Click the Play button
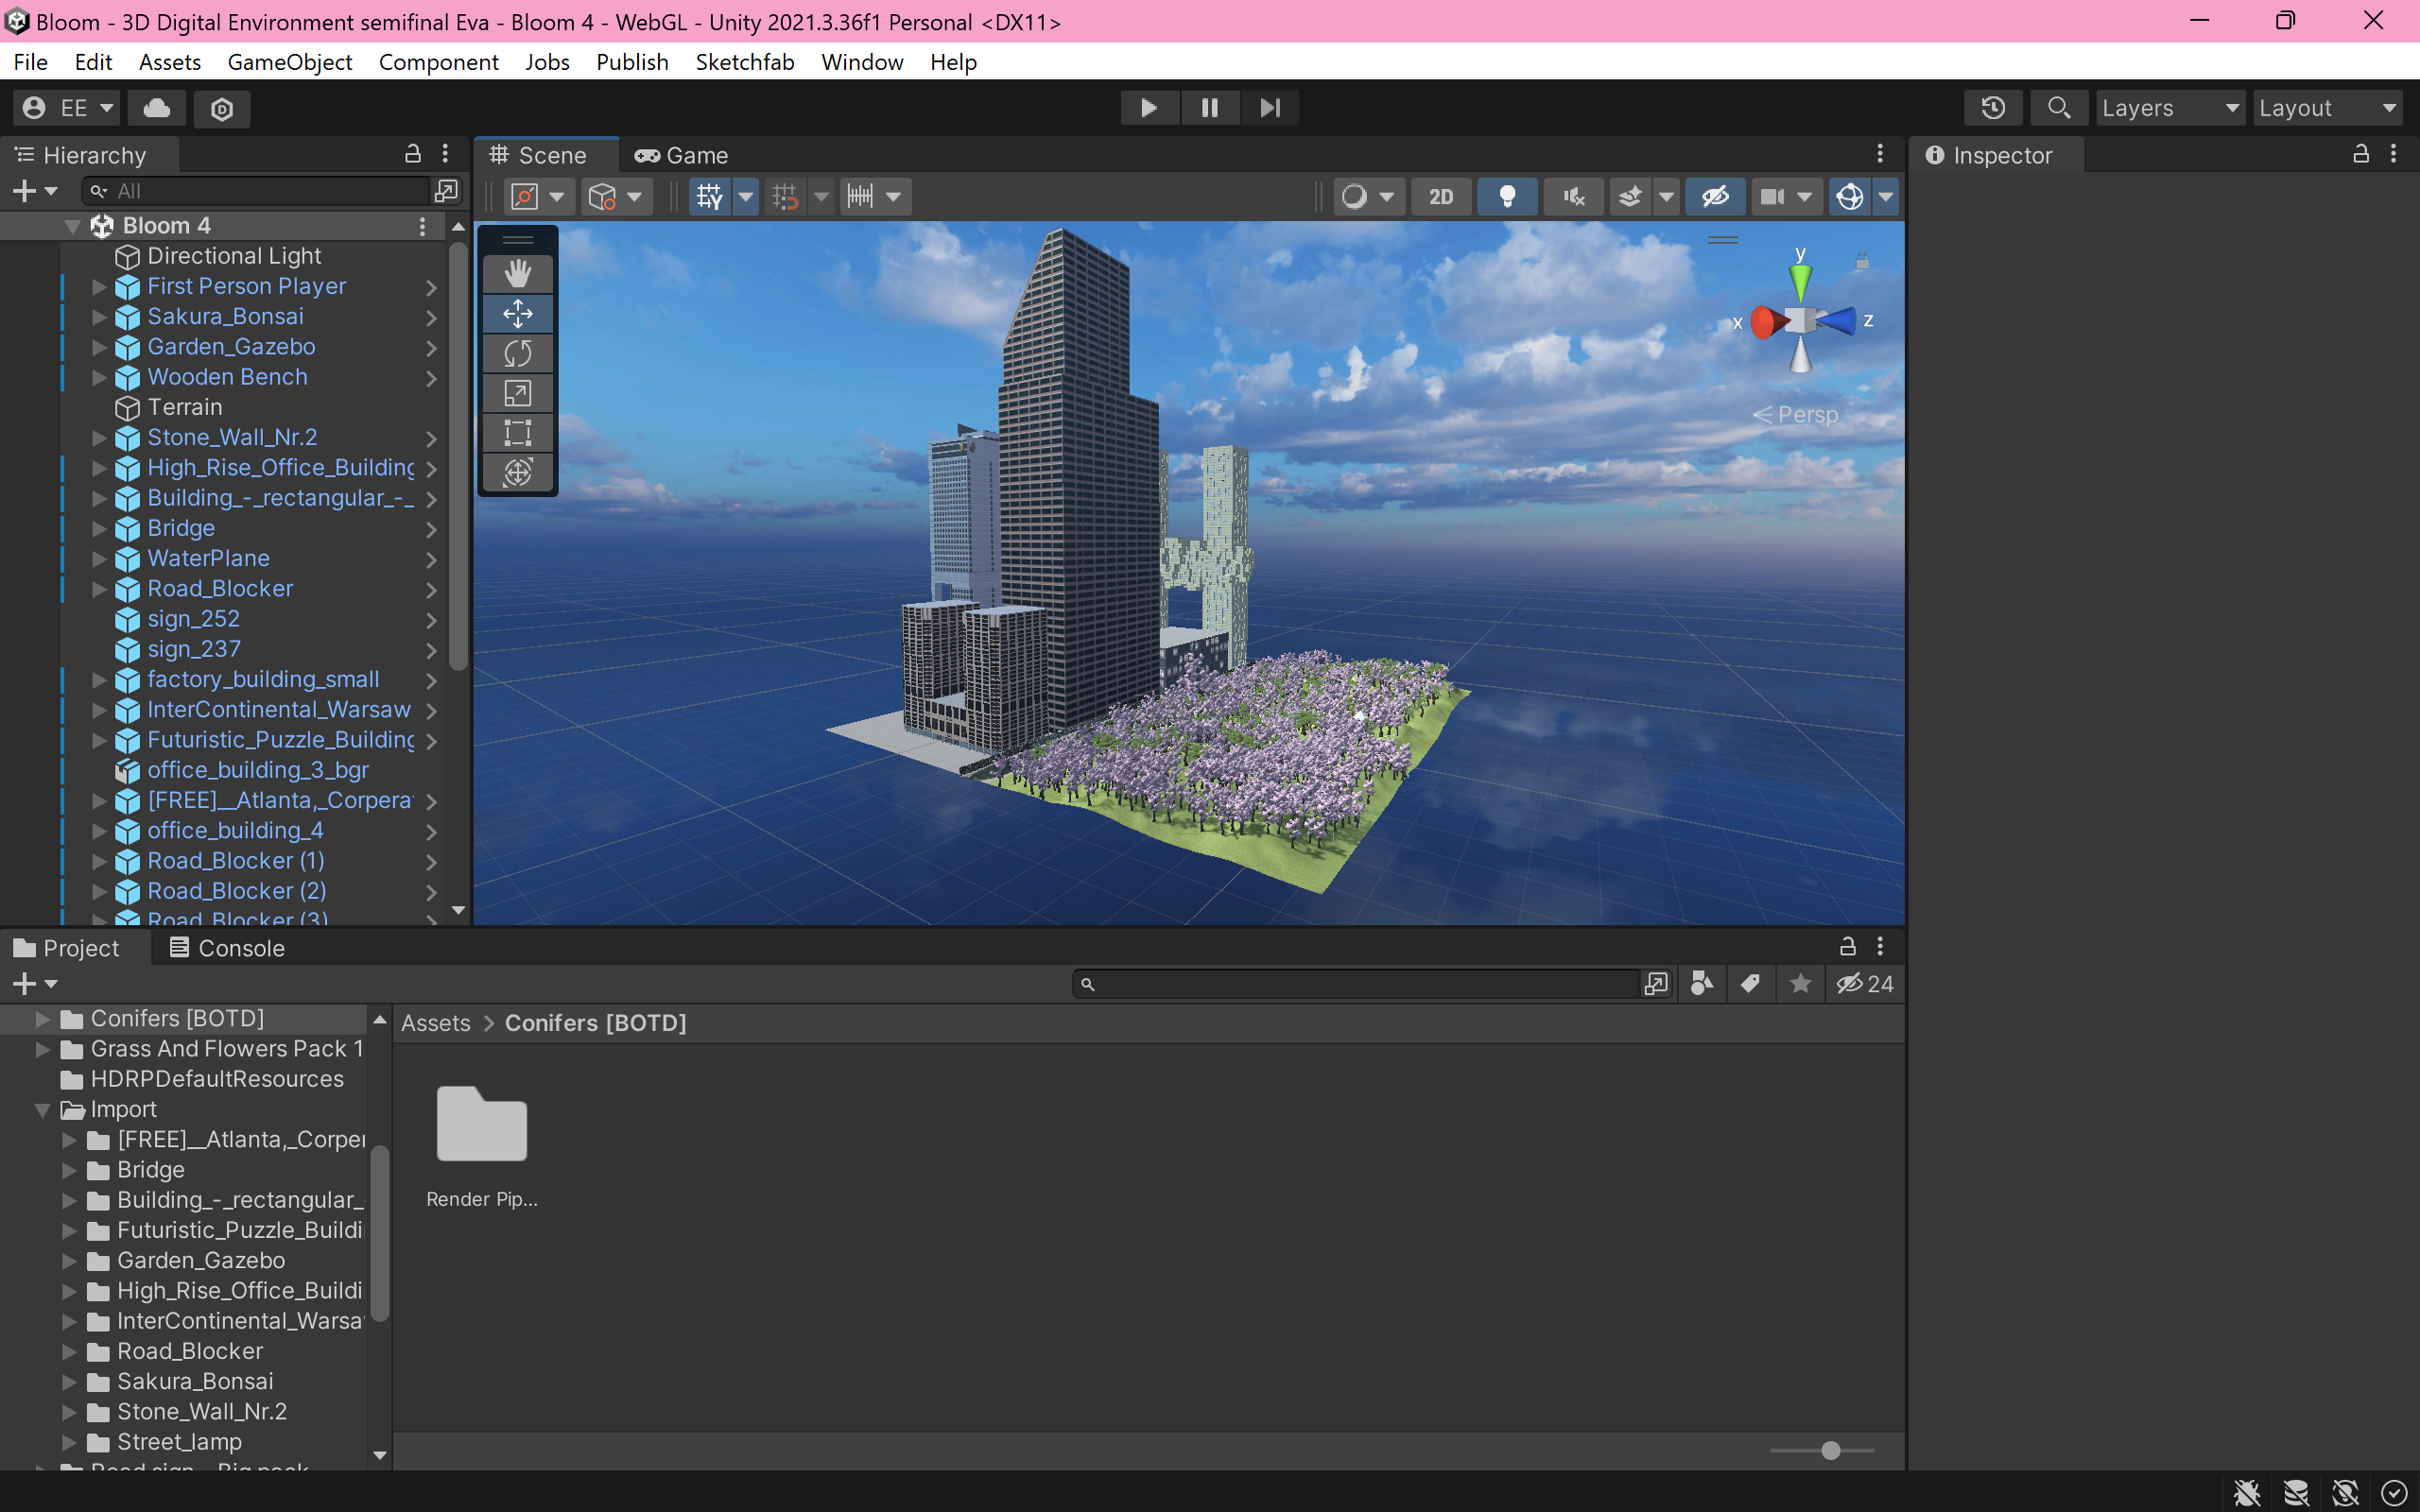 (1149, 108)
